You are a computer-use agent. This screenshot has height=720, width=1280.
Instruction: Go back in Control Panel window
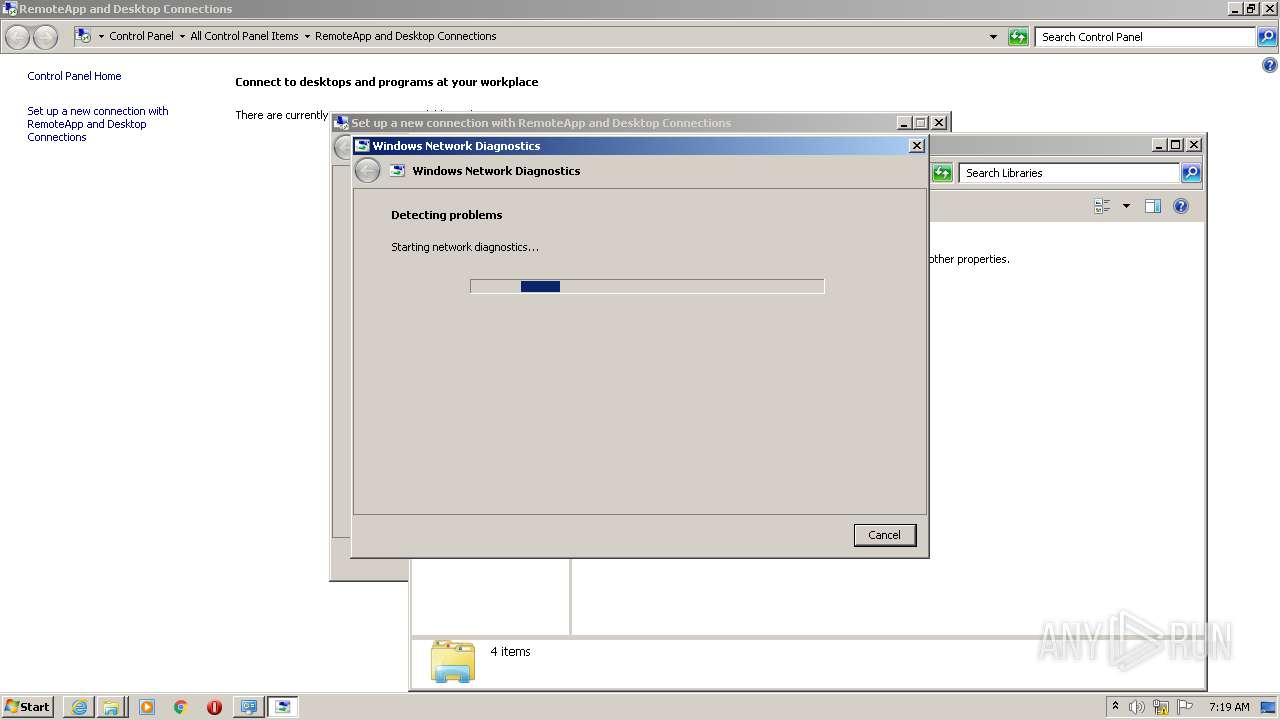click(18, 37)
